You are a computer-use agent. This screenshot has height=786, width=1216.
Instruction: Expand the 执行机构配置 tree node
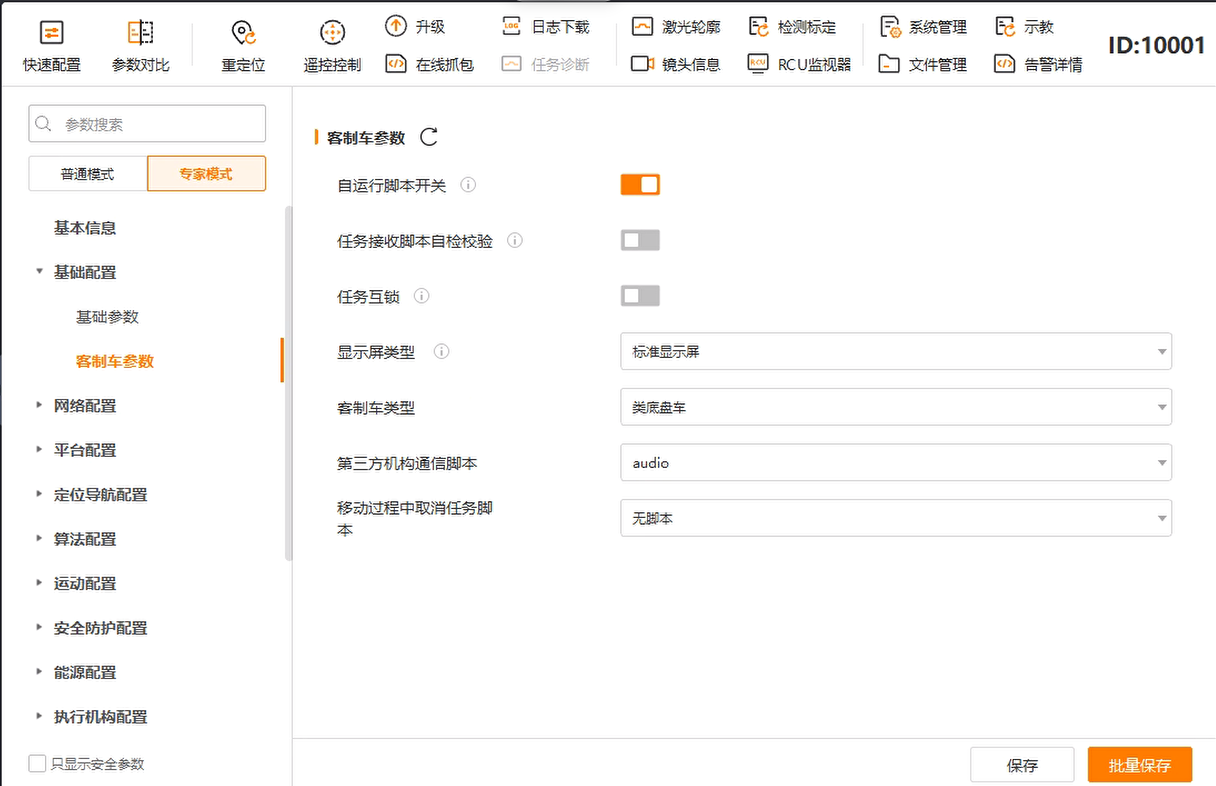pos(39,716)
